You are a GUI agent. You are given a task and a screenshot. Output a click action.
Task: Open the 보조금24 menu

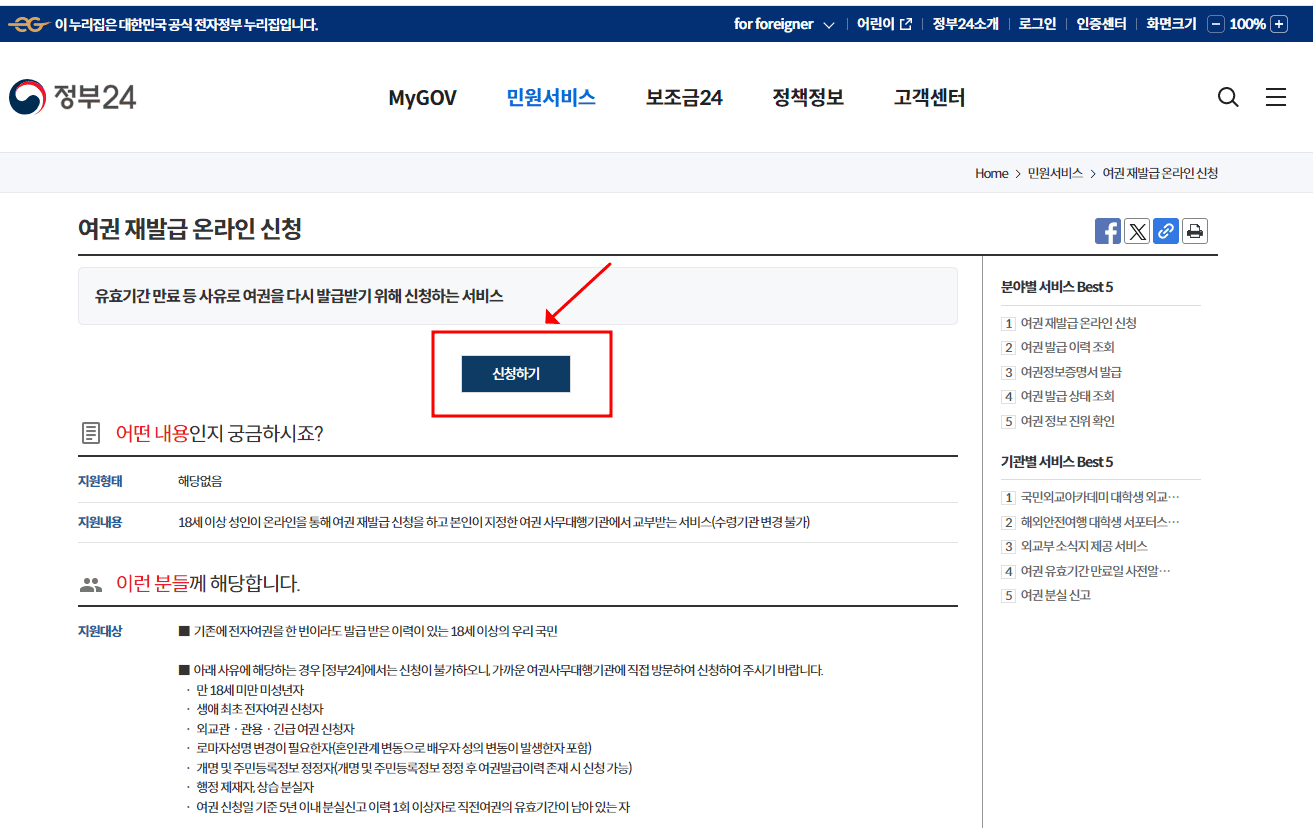(x=683, y=97)
